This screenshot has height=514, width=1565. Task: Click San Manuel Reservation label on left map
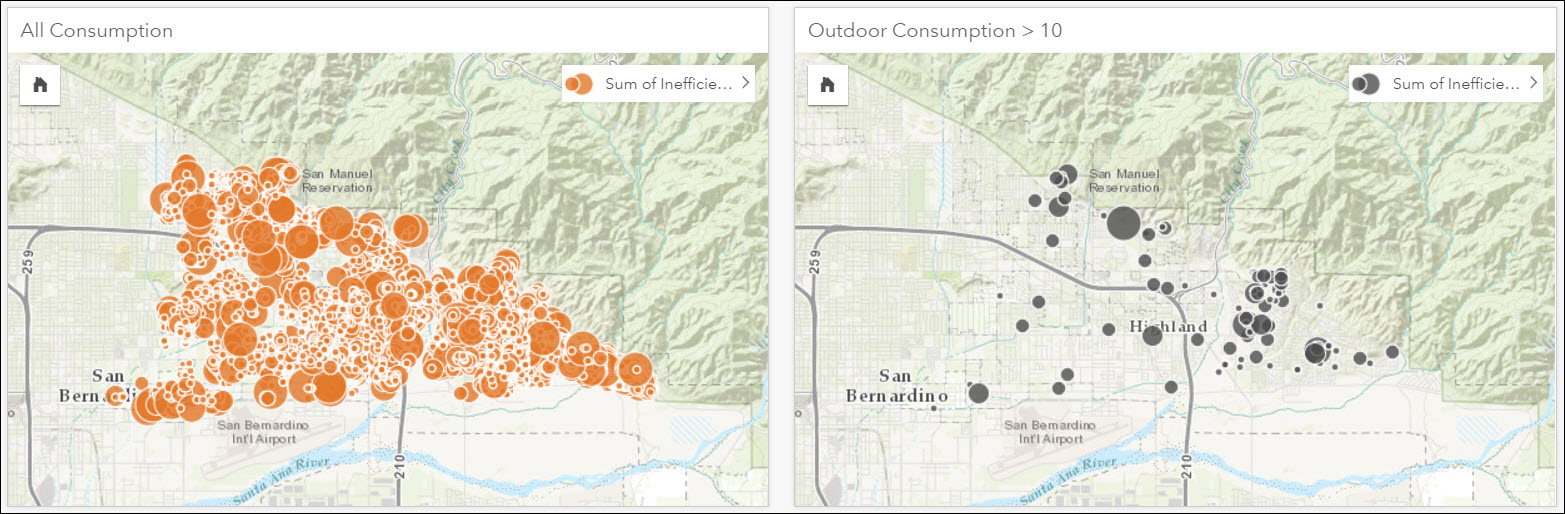coord(337,181)
